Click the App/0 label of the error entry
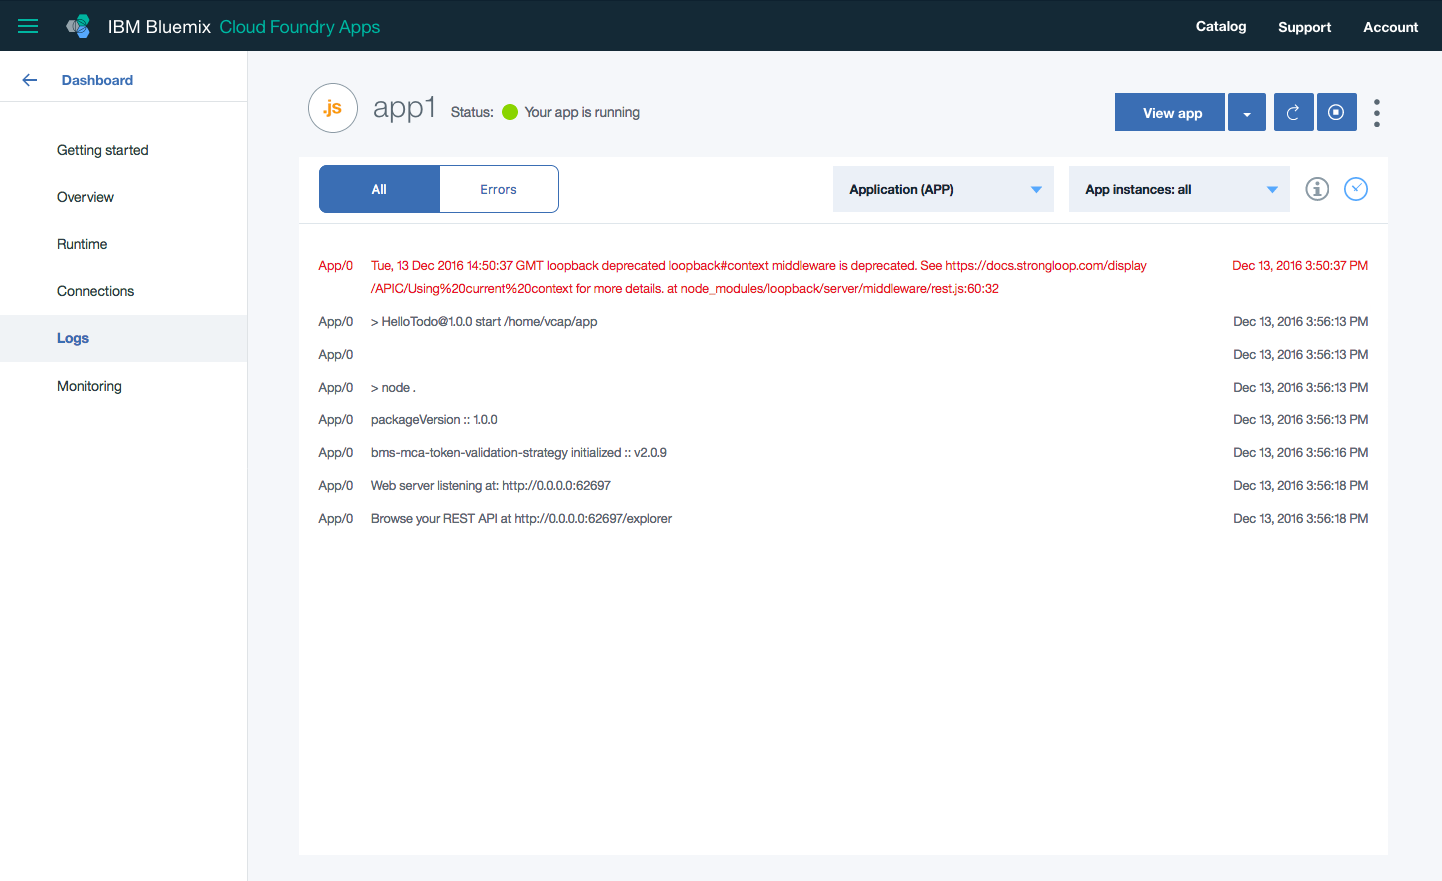Screen dimensions: 1442x881 [336, 265]
